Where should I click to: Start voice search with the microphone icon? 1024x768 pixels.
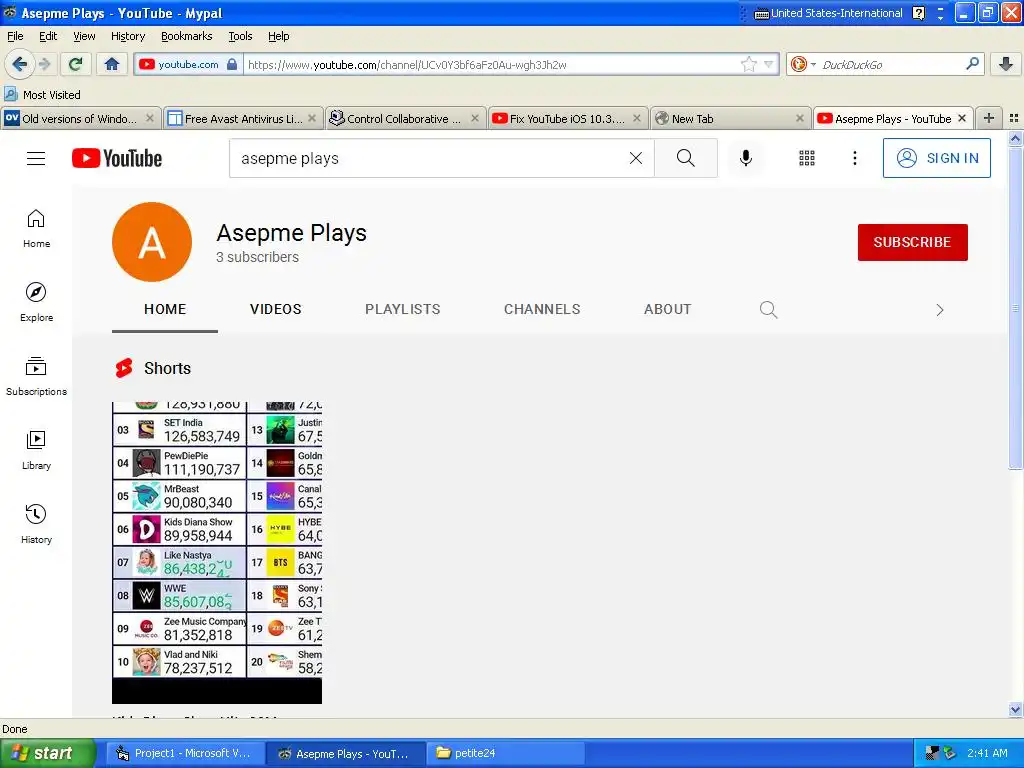pyautogui.click(x=746, y=158)
